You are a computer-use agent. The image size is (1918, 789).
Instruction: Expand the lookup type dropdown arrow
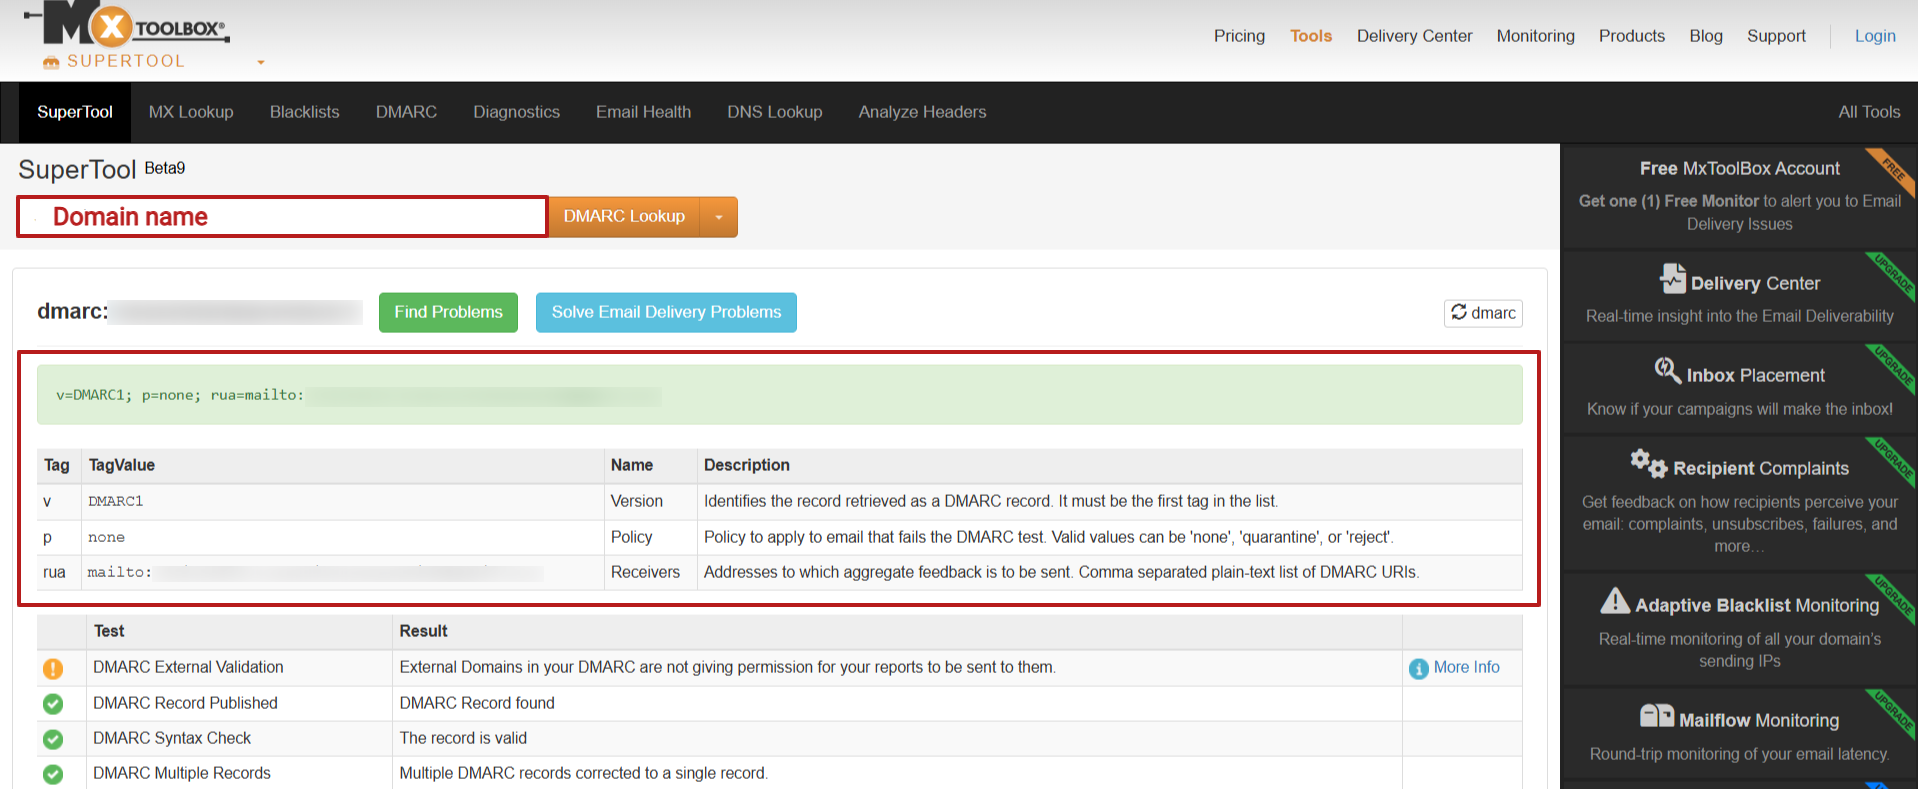719,217
